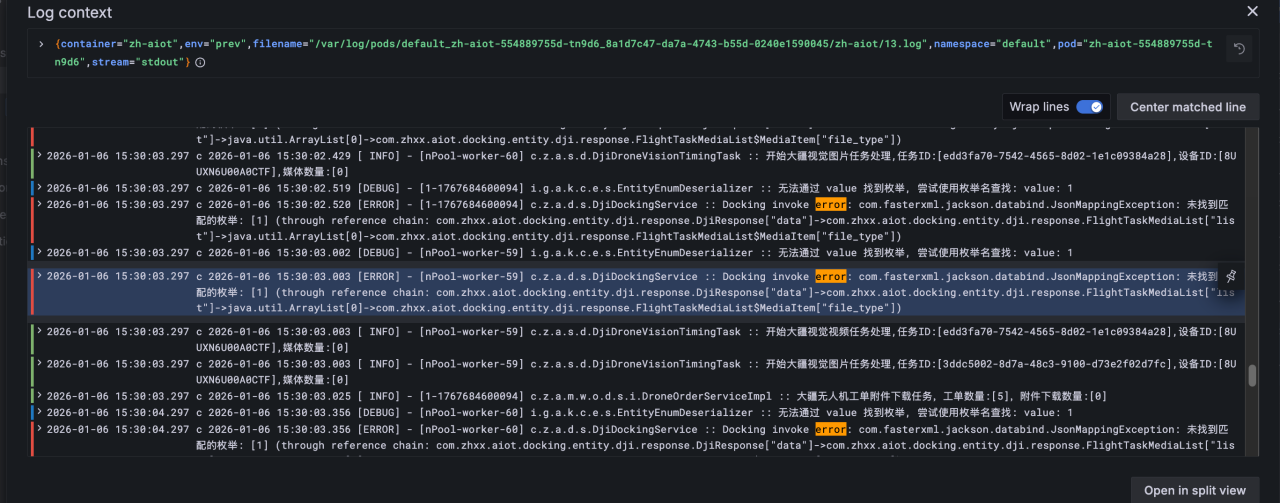Close the Log context dialog
This screenshot has height=503, width=1280.
(x=1252, y=11)
